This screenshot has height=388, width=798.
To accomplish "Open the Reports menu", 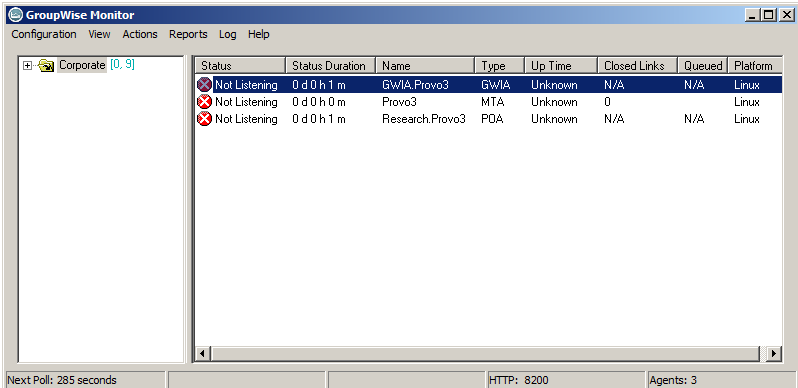I will click(188, 34).
